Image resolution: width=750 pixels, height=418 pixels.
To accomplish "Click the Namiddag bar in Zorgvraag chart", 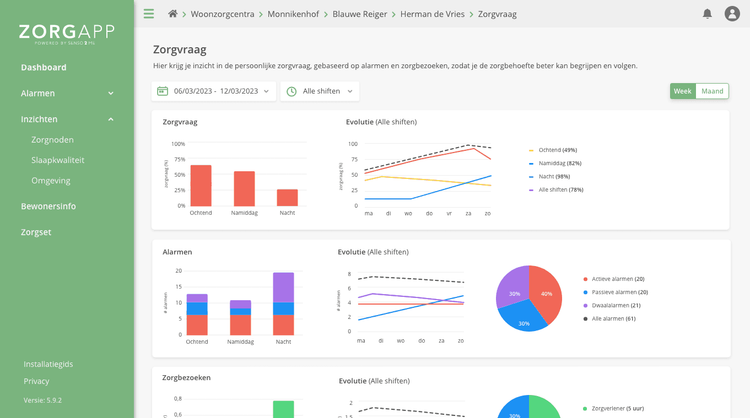I will tap(244, 188).
